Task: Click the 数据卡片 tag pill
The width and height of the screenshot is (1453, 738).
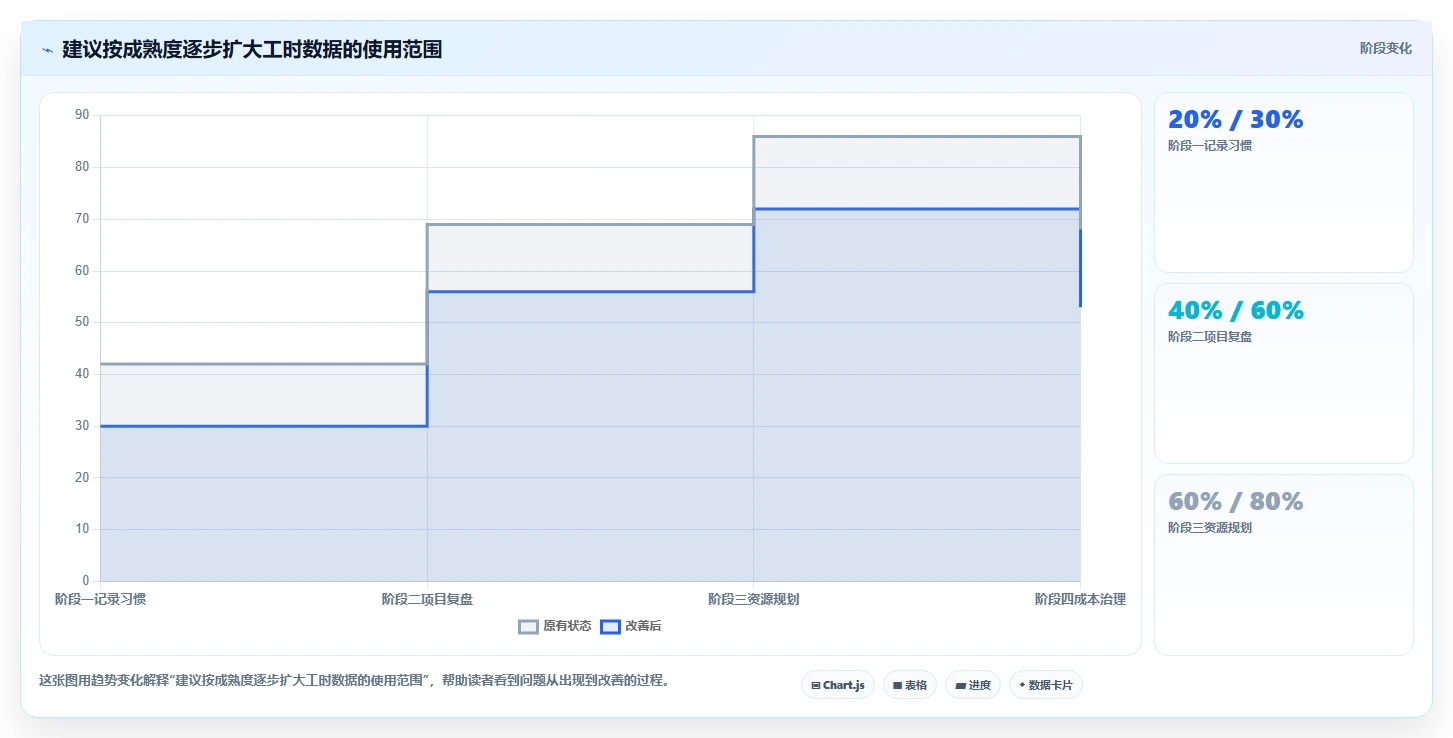Action: pyautogui.click(x=1046, y=685)
